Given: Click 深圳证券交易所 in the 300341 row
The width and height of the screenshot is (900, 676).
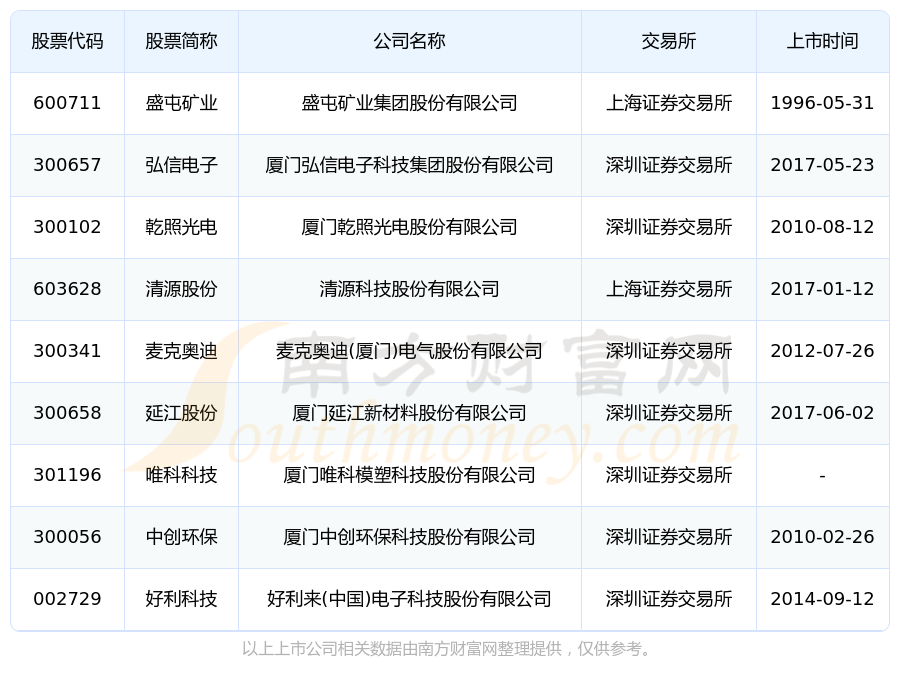Looking at the screenshot, I should [669, 351].
